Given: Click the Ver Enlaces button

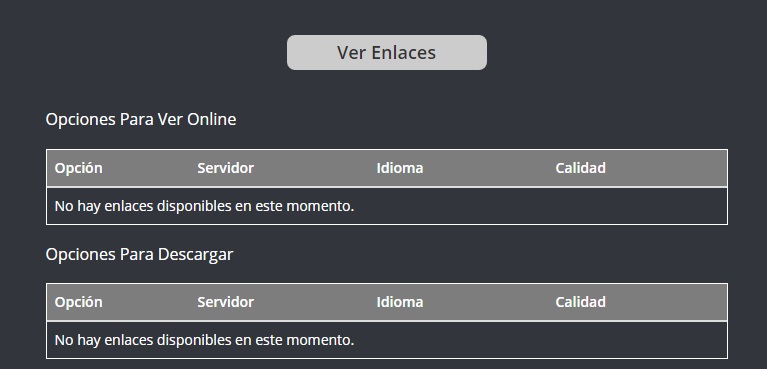Looking at the screenshot, I should (x=386, y=52).
